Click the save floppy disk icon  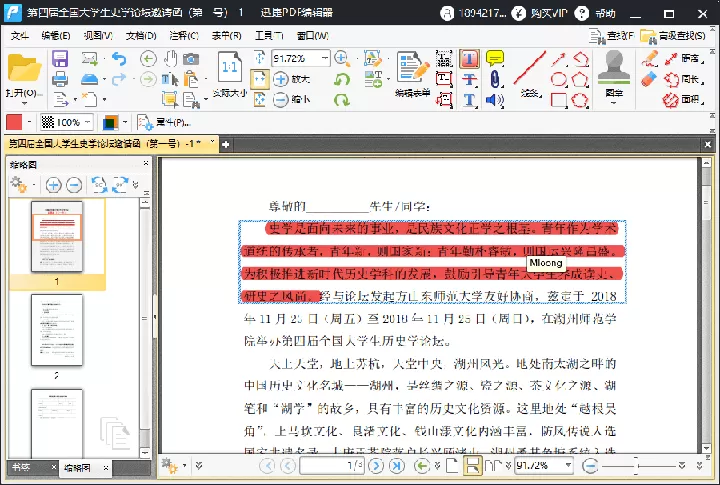[x=60, y=59]
